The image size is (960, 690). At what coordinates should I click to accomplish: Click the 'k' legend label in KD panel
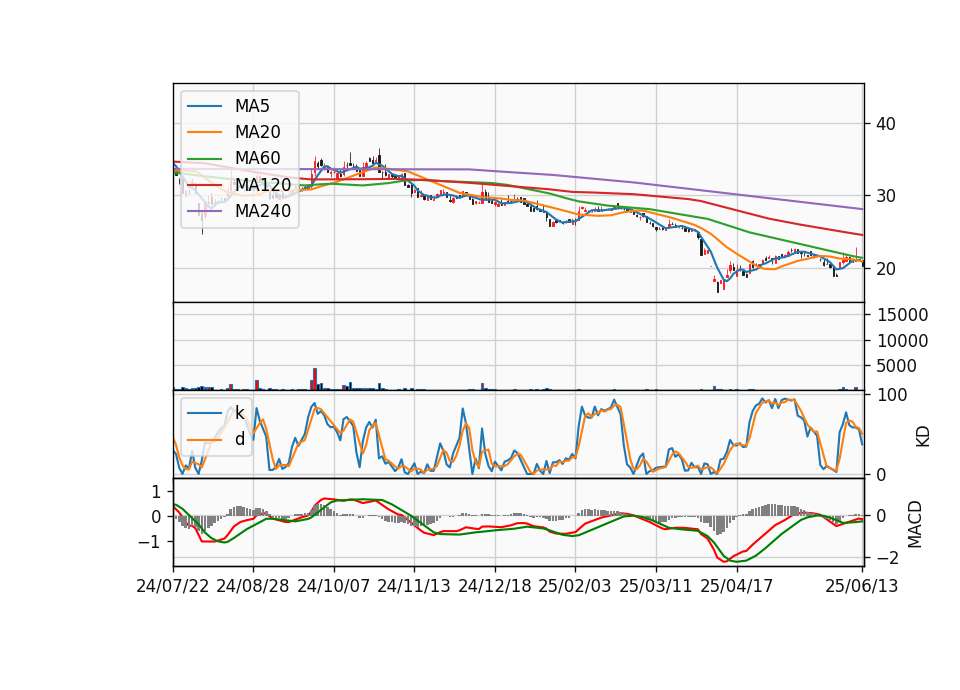(x=239, y=413)
